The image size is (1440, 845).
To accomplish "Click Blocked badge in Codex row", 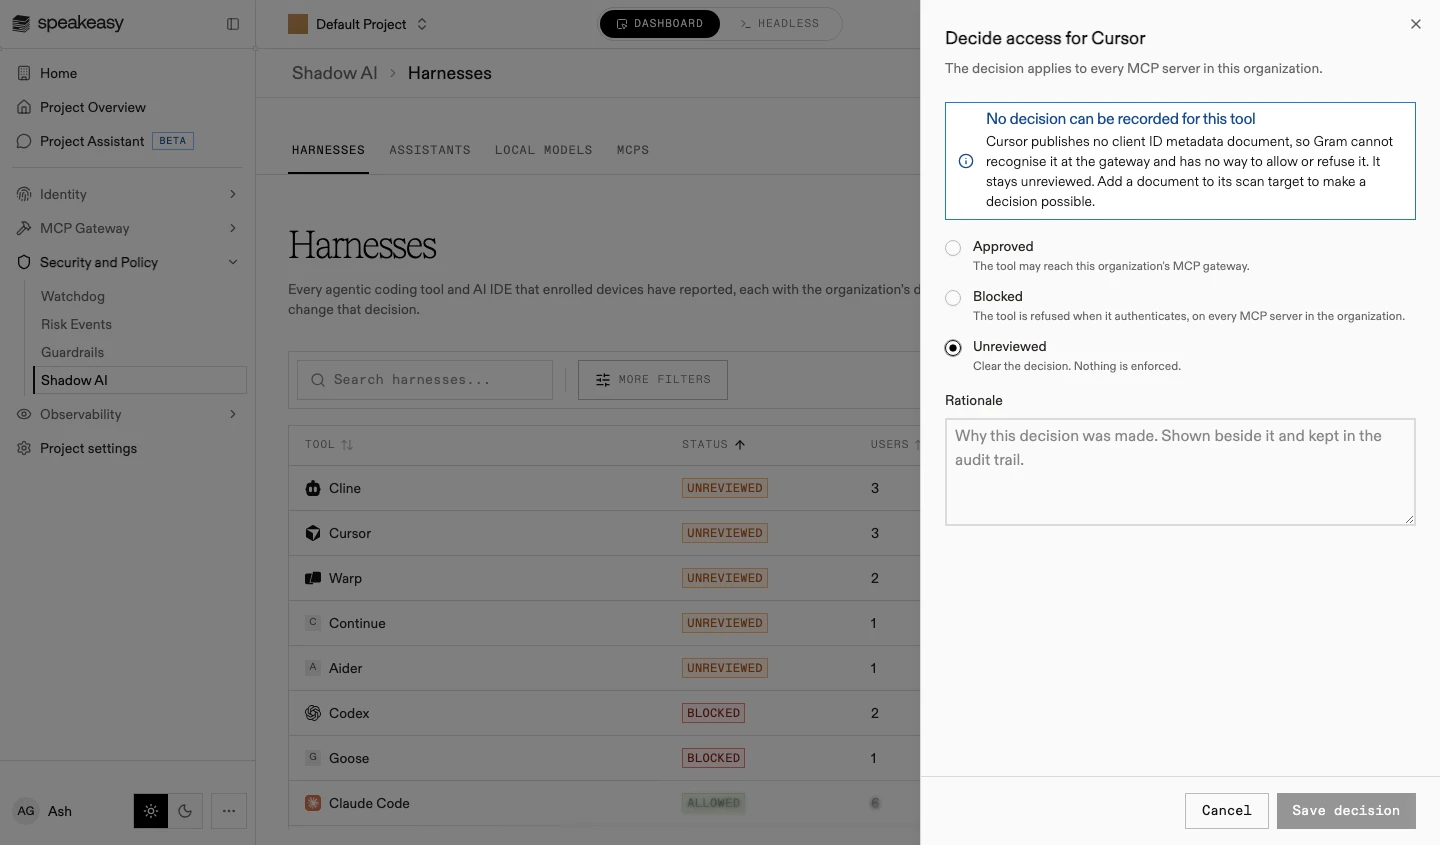I will (714, 713).
